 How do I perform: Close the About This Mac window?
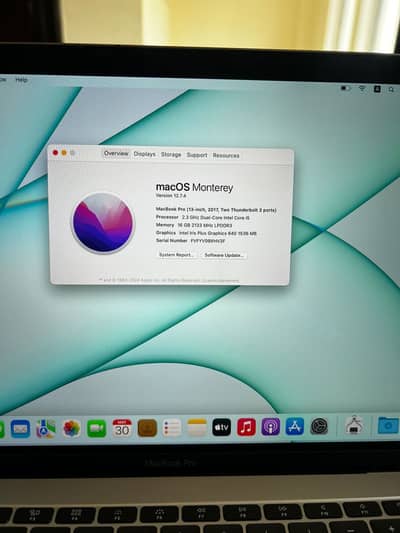[55, 153]
